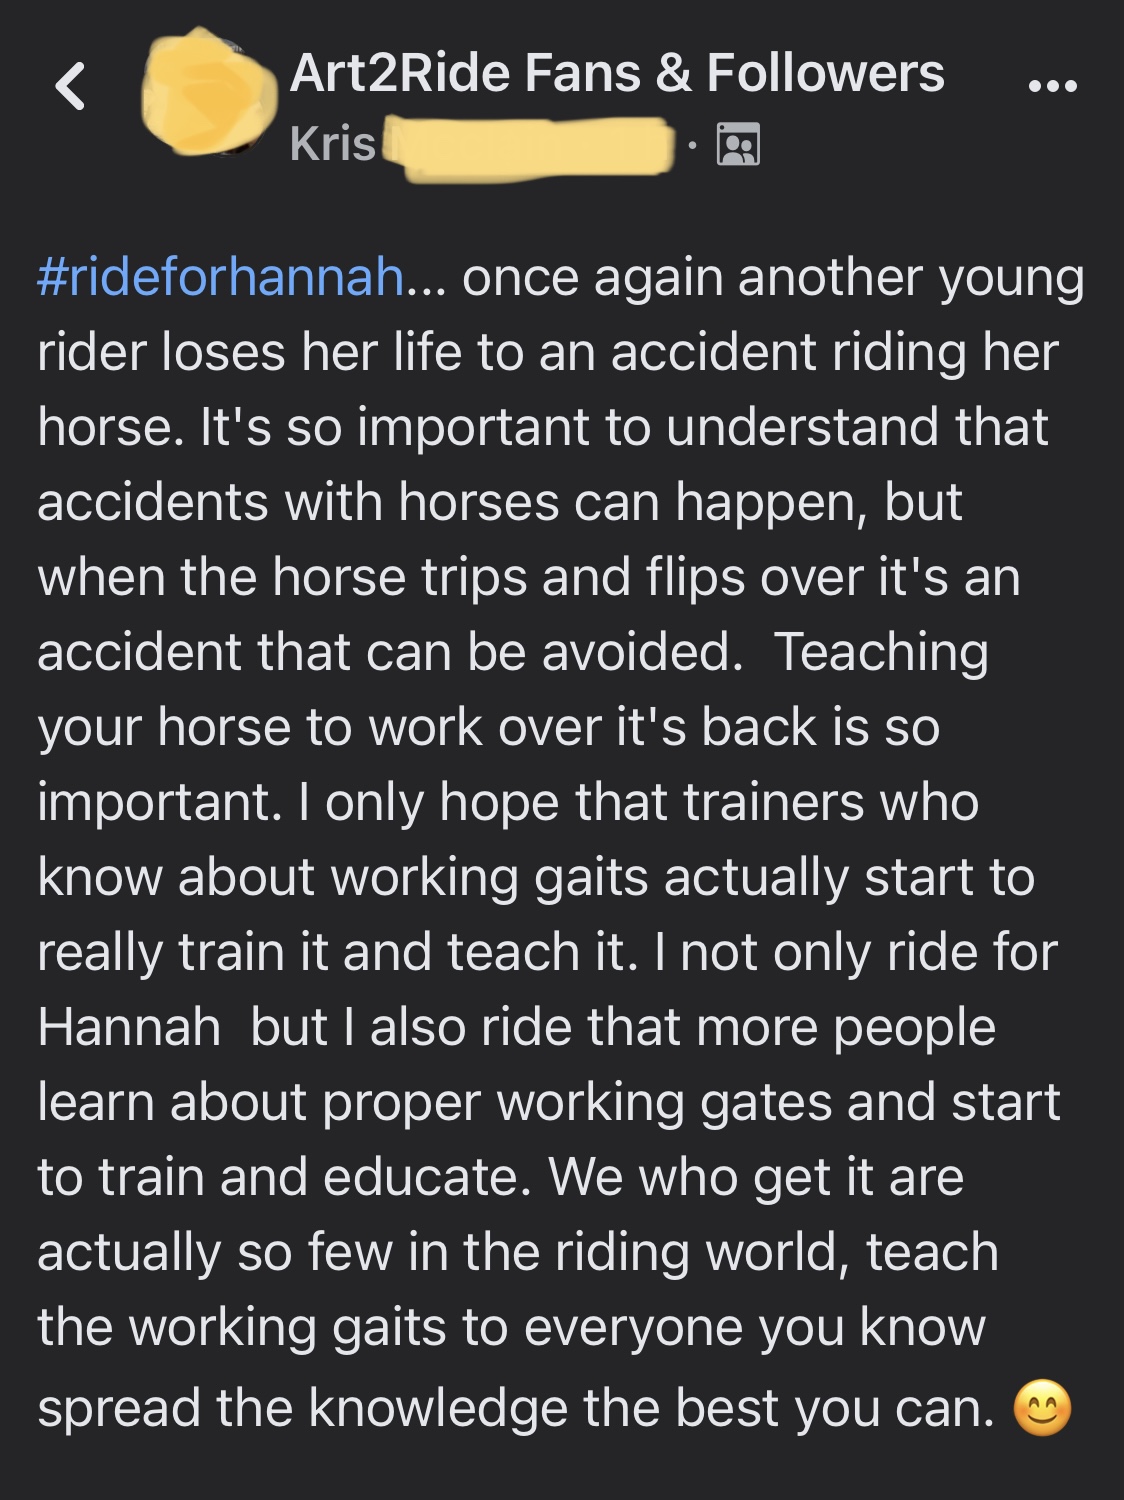Screen dimensions: 1124x1500
Task: Open the Art2Ride Fans & Followers group
Action: click(x=616, y=73)
